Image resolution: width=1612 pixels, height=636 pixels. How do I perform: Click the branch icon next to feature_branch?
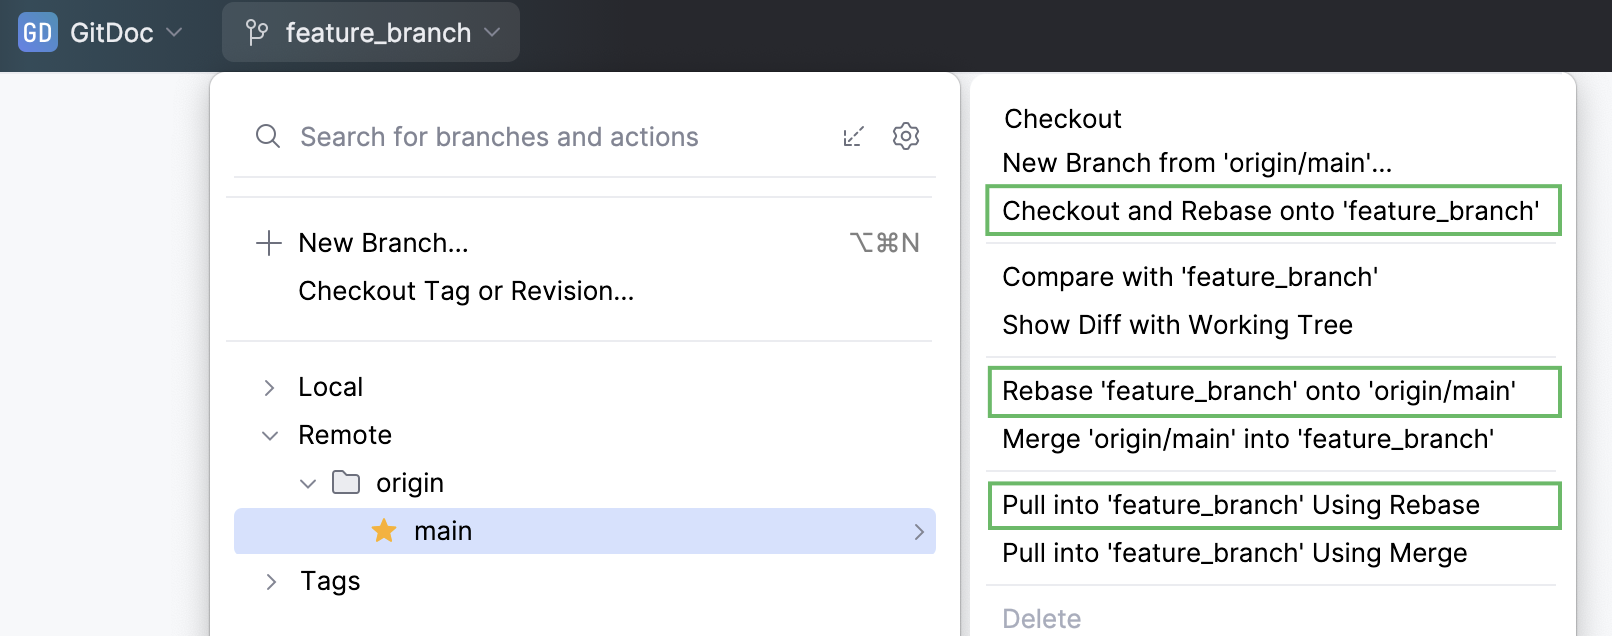tap(257, 33)
